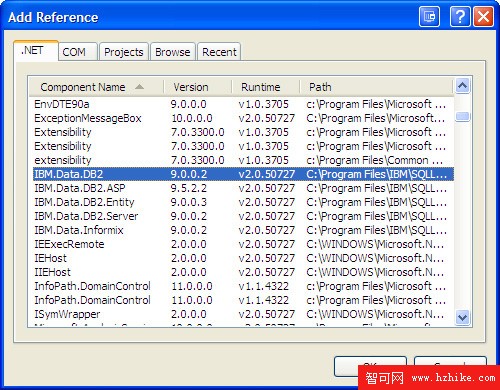The width and height of the screenshot is (500, 390).
Task: Click version 9.5.2.2 cell
Action: [189, 188]
